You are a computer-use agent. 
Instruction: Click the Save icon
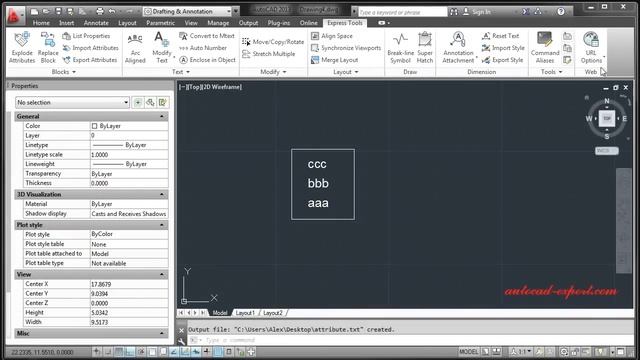pyautogui.click(x=58, y=11)
